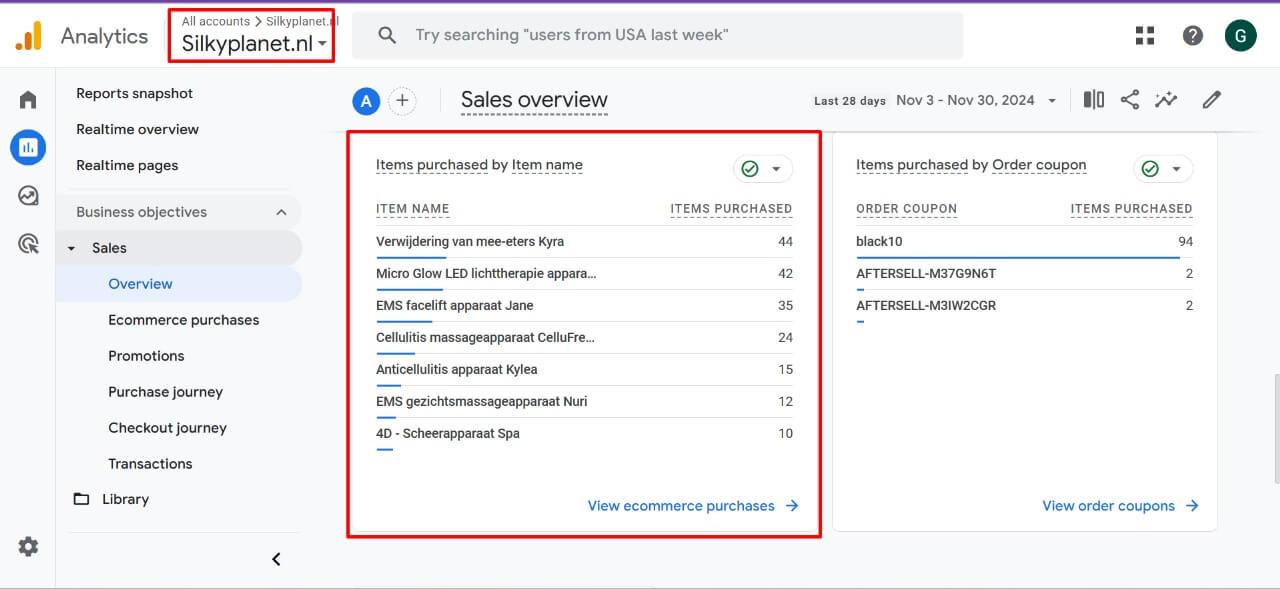Open Checkout journey report in sidebar
Viewport: 1280px width, 589px height.
[167, 428]
